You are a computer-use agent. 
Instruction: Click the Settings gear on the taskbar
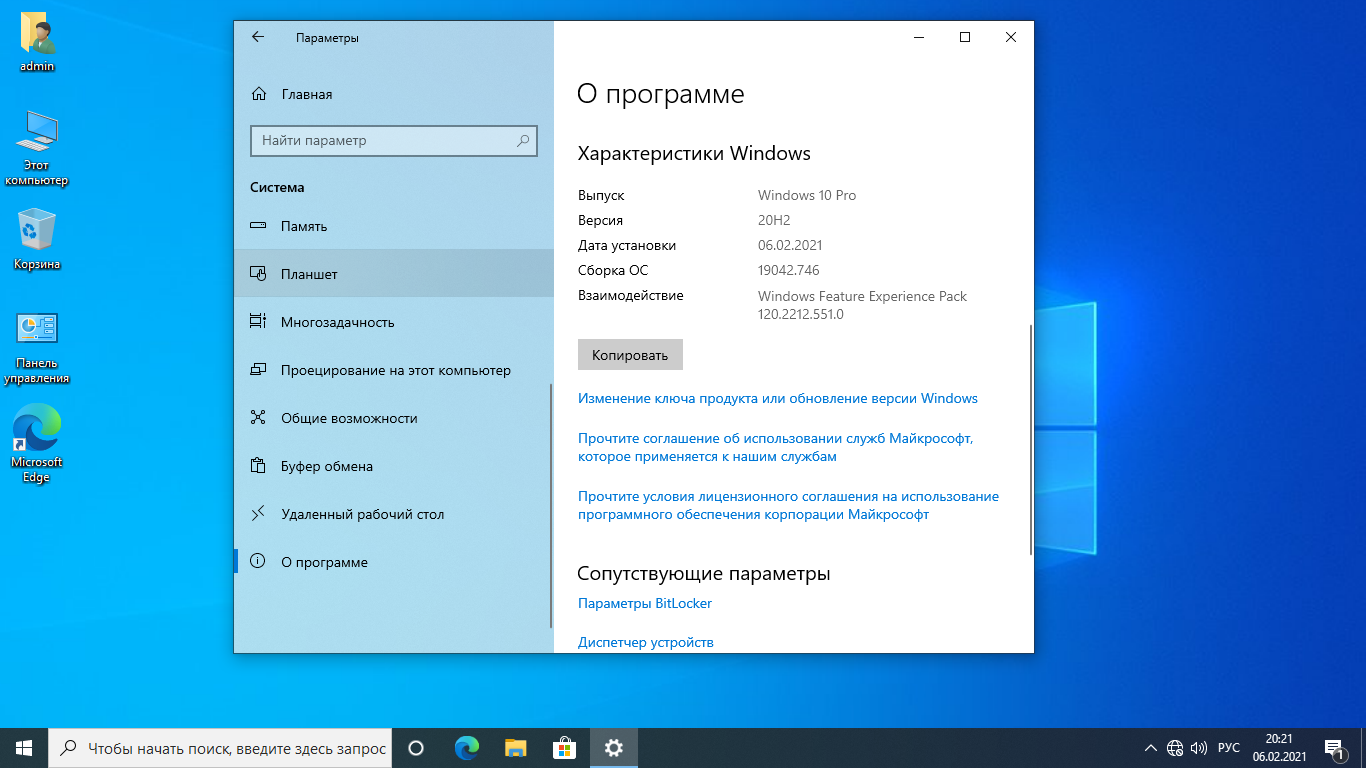[613, 748]
